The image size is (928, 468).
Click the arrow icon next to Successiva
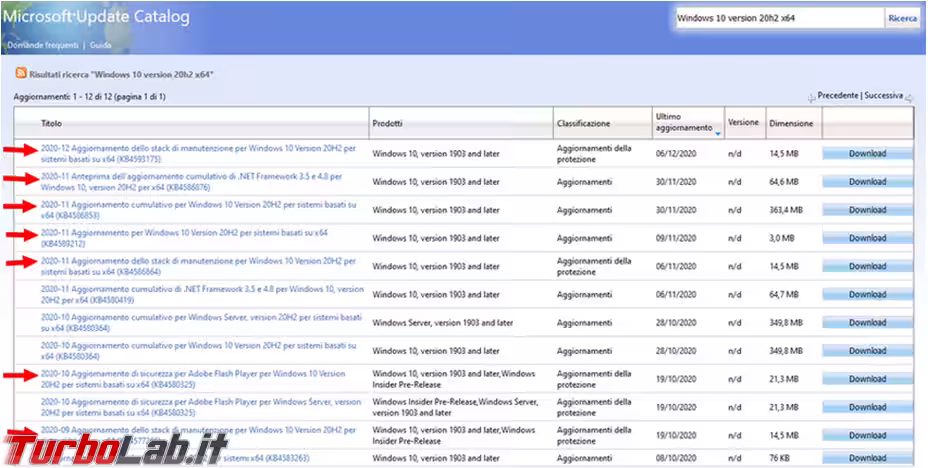[910, 97]
